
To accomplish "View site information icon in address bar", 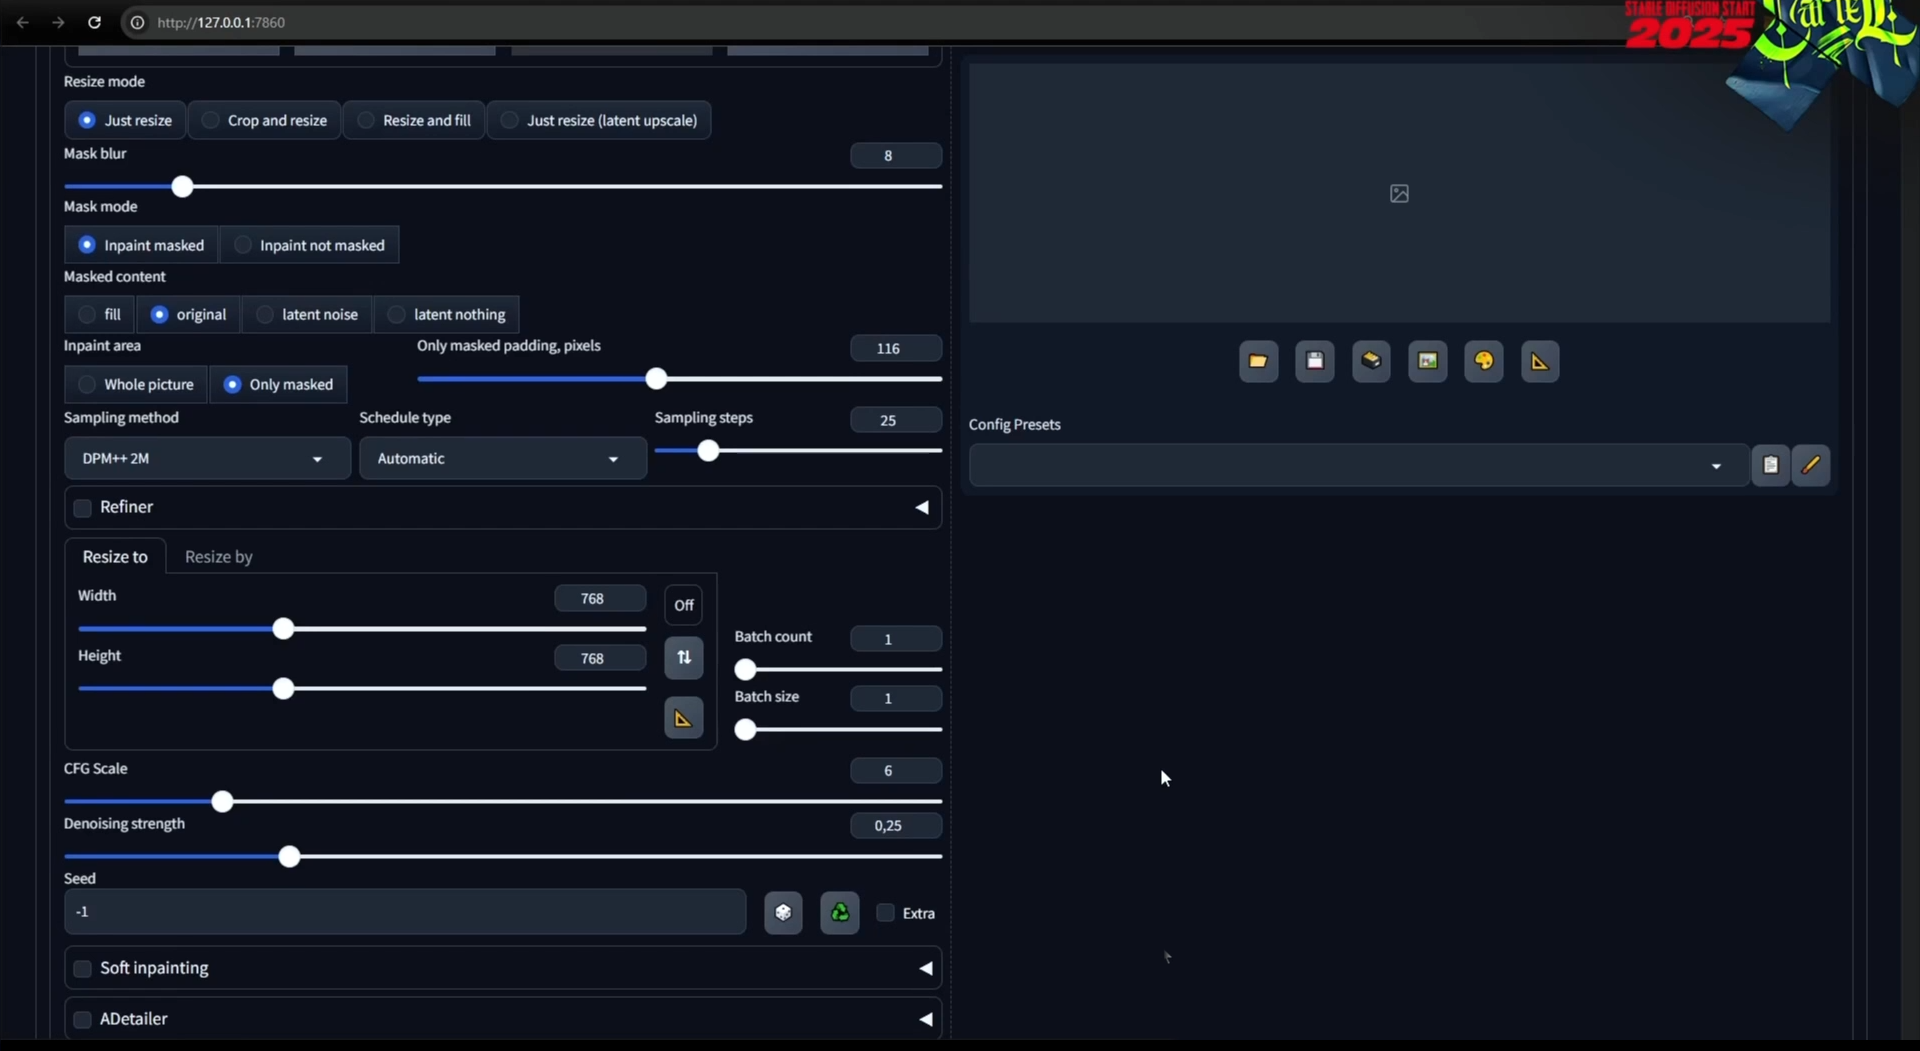I will (x=138, y=22).
